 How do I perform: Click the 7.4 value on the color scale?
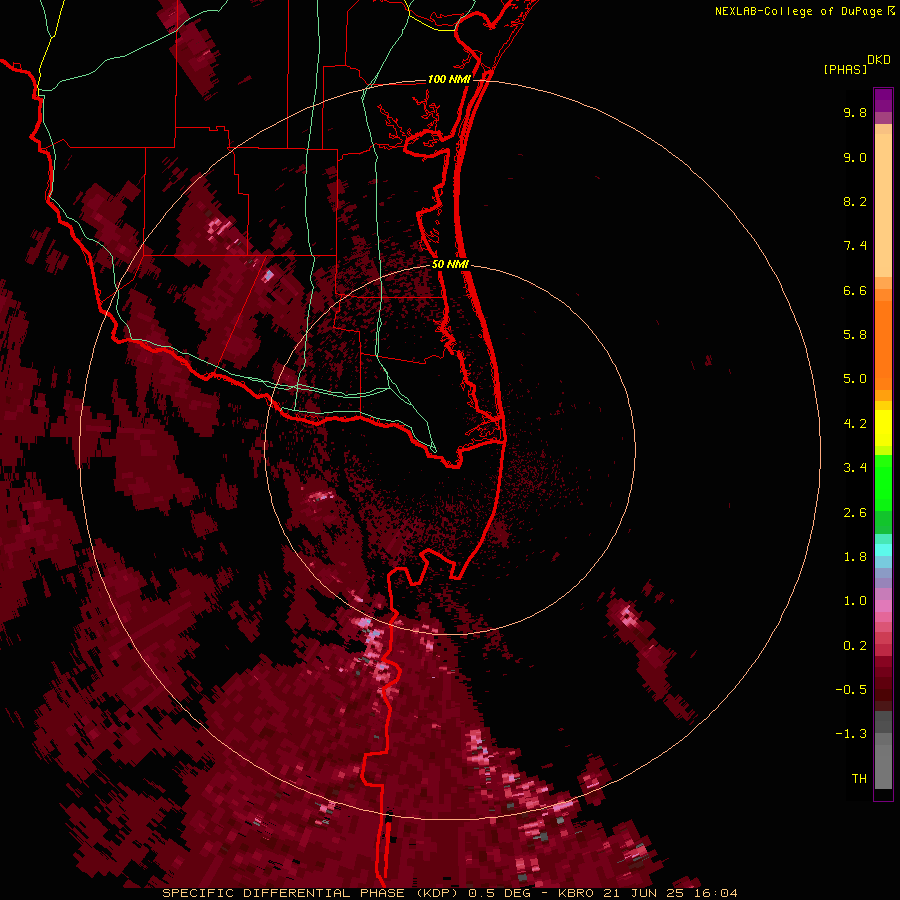click(x=855, y=246)
